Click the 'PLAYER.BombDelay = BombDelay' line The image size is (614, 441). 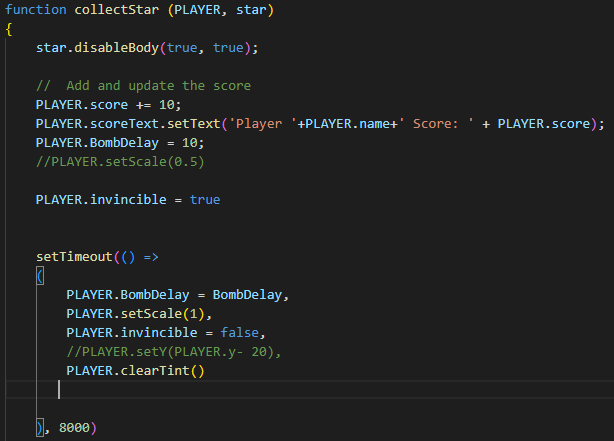tap(175, 295)
